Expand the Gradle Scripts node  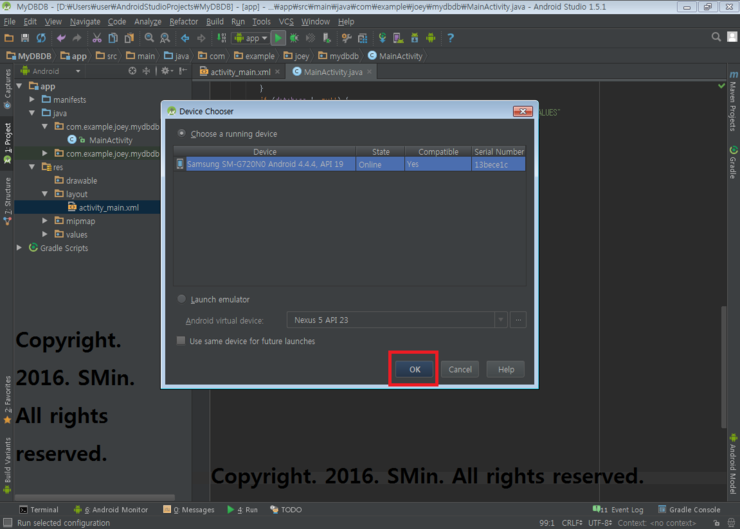[19, 248]
